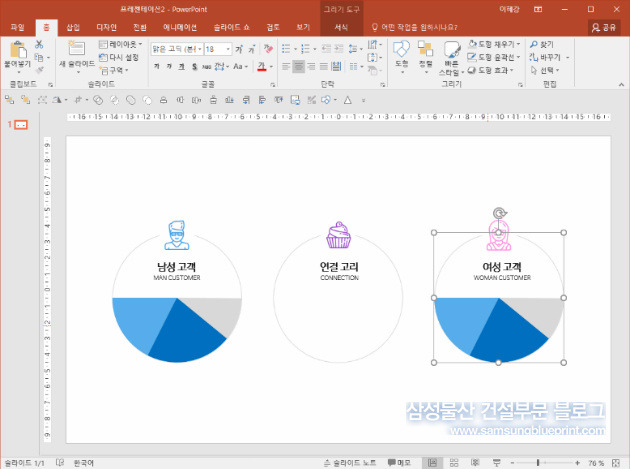
Task: Toggle italic formatting
Action: [x=169, y=66]
